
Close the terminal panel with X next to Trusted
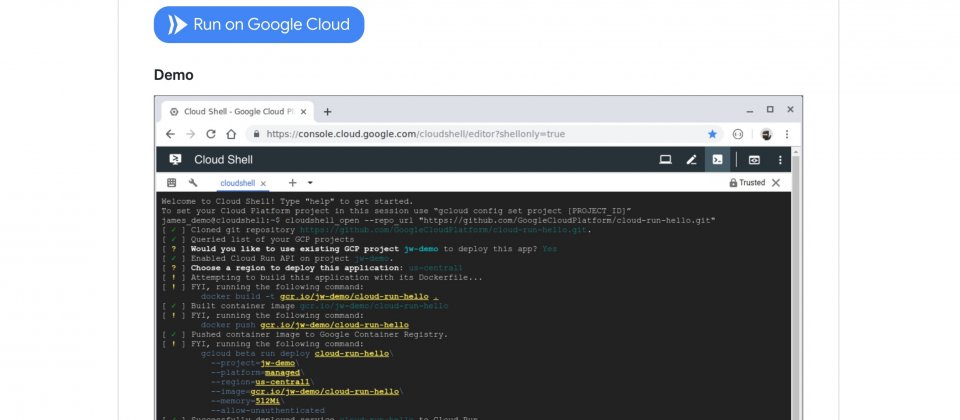(x=776, y=182)
